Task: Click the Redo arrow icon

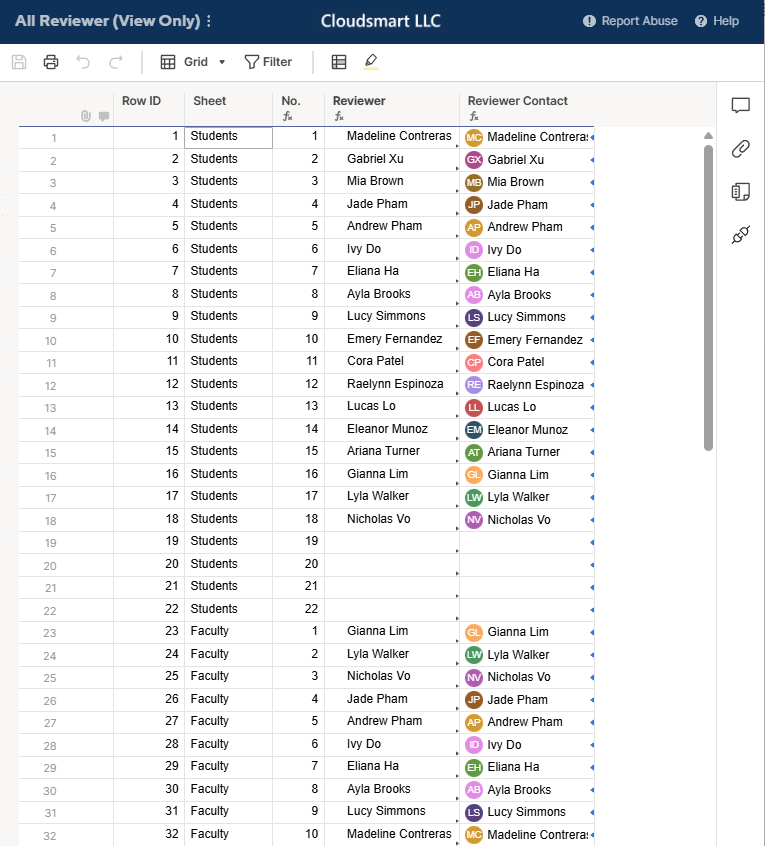Action: point(115,62)
